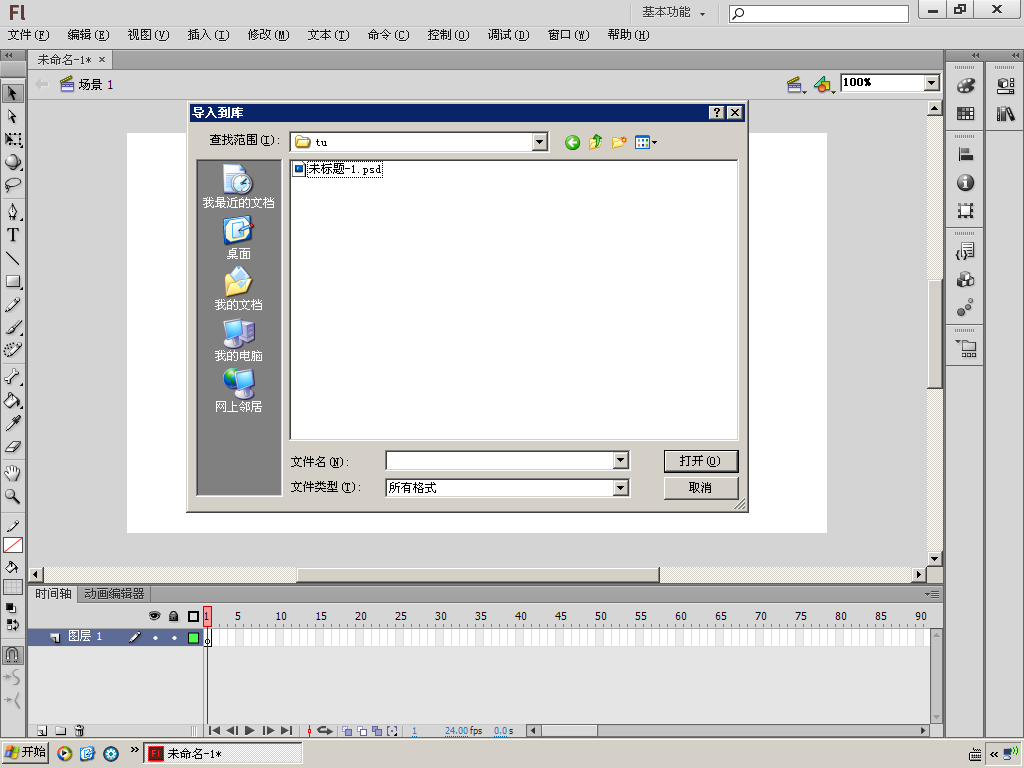Screen dimensions: 1024x768
Task: Click the black and white colors button
Action: 11,608
